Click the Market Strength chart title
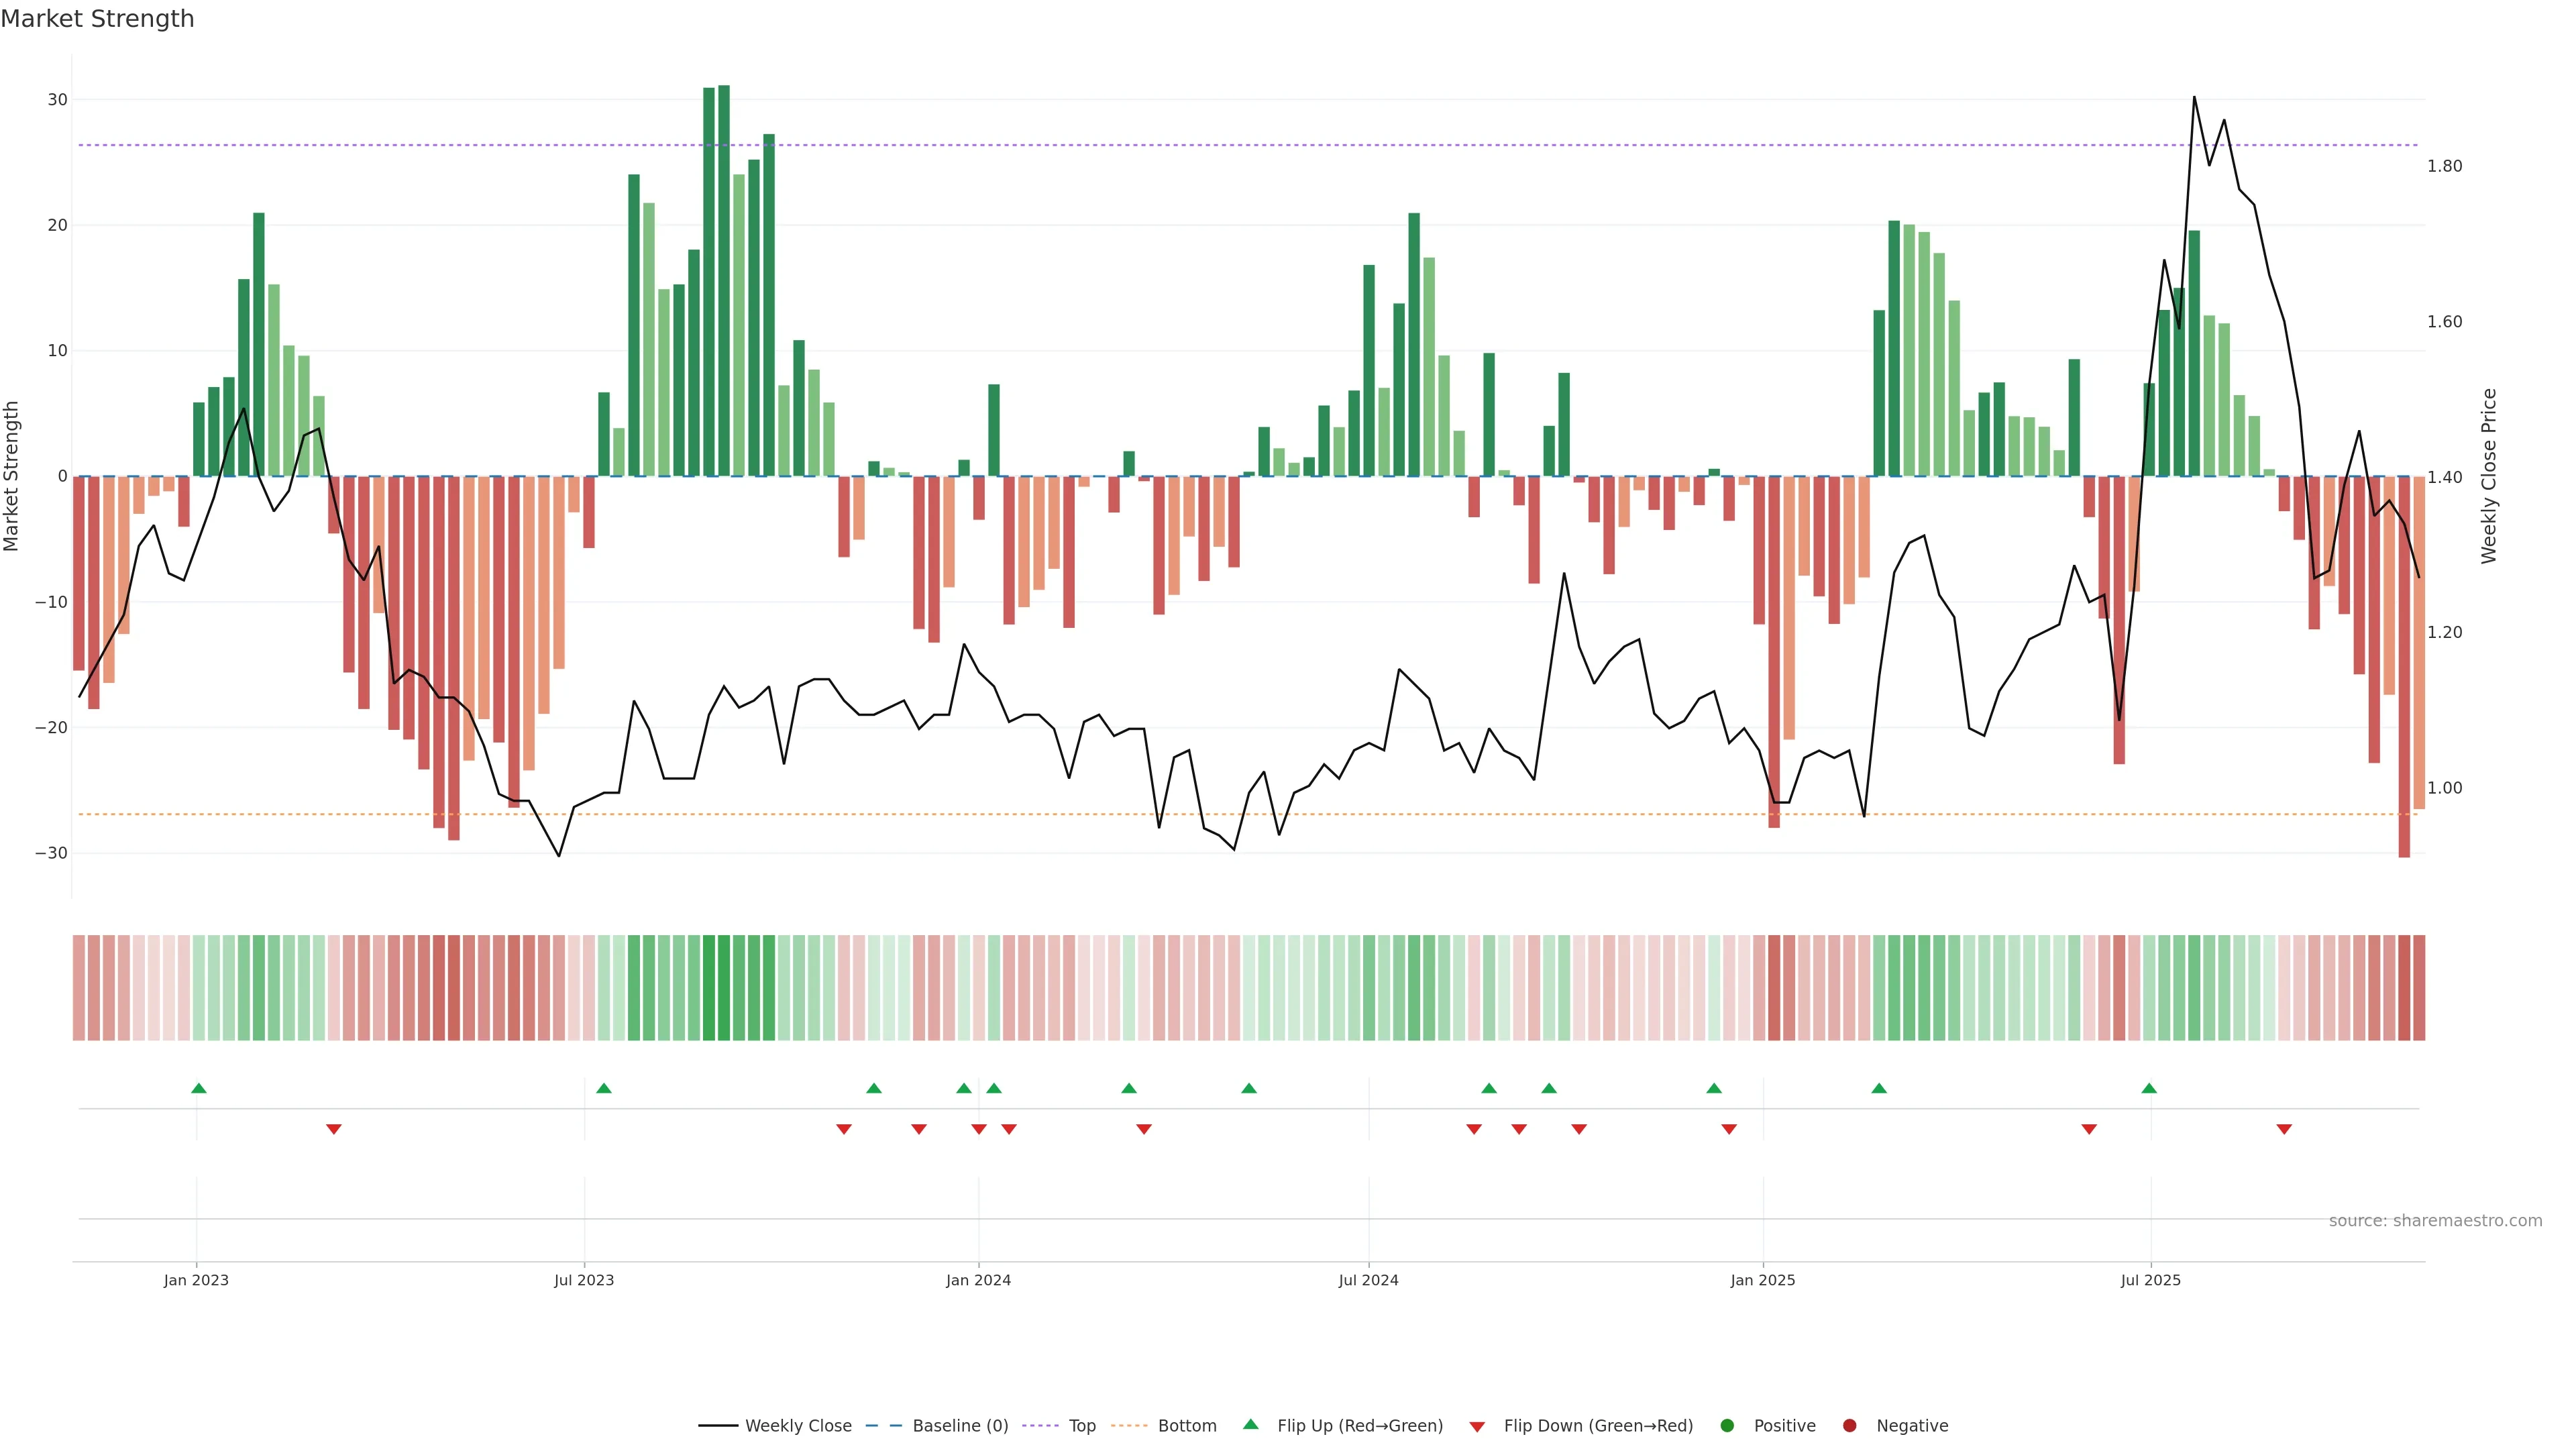Viewport: 2576px width, 1449px height. coord(97,19)
